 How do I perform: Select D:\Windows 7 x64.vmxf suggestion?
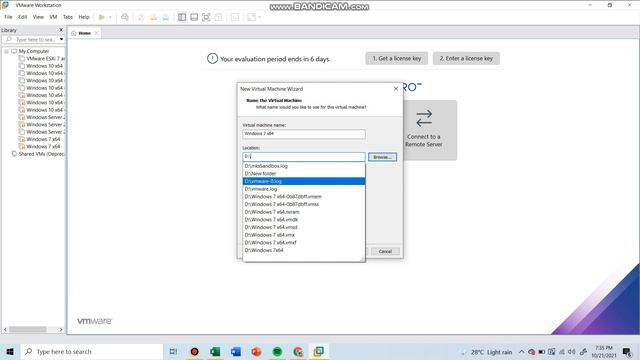[304, 242]
